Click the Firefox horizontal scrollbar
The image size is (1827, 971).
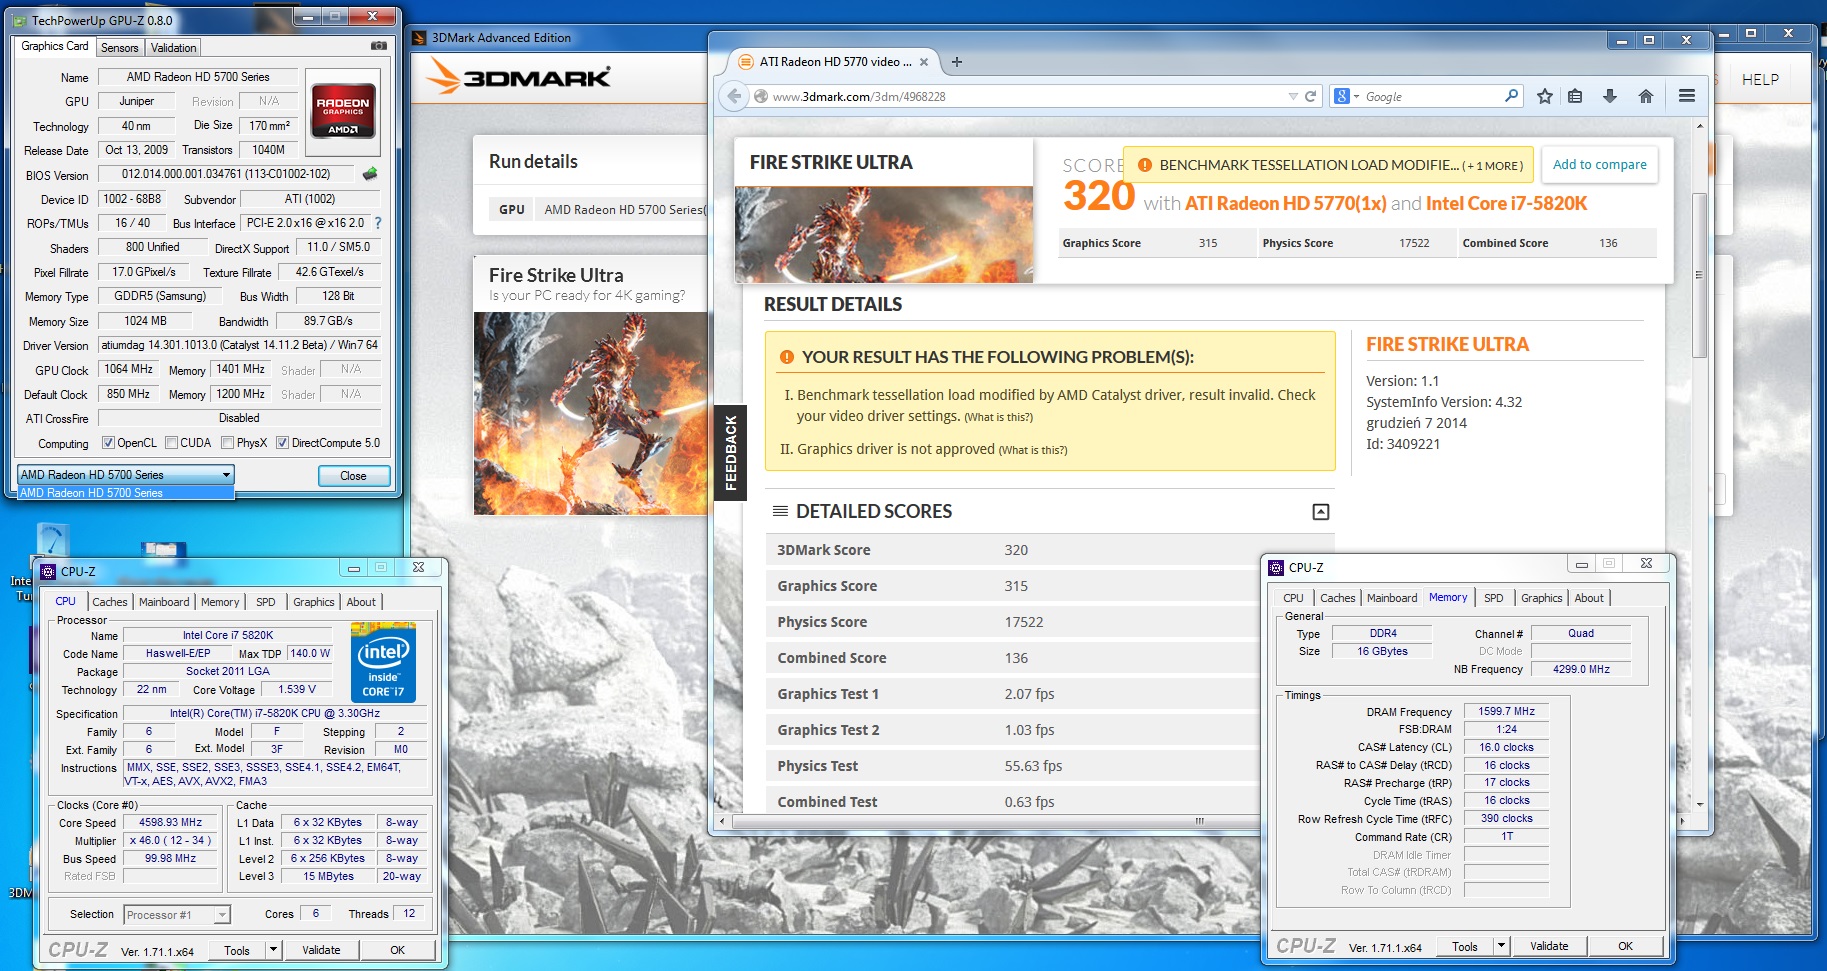(x=1199, y=821)
